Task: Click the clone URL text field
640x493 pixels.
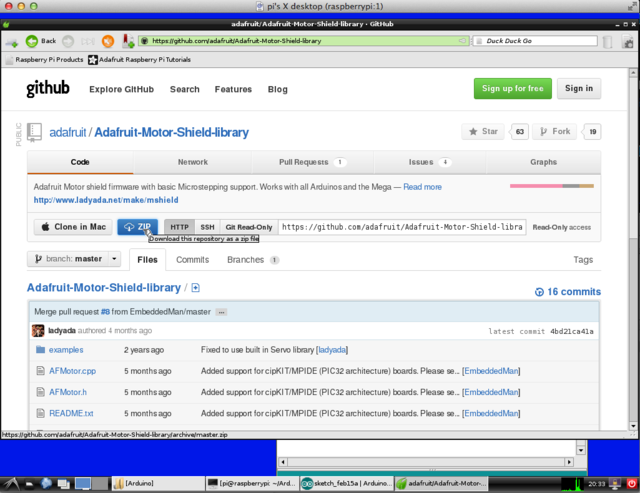Action: 400,227
